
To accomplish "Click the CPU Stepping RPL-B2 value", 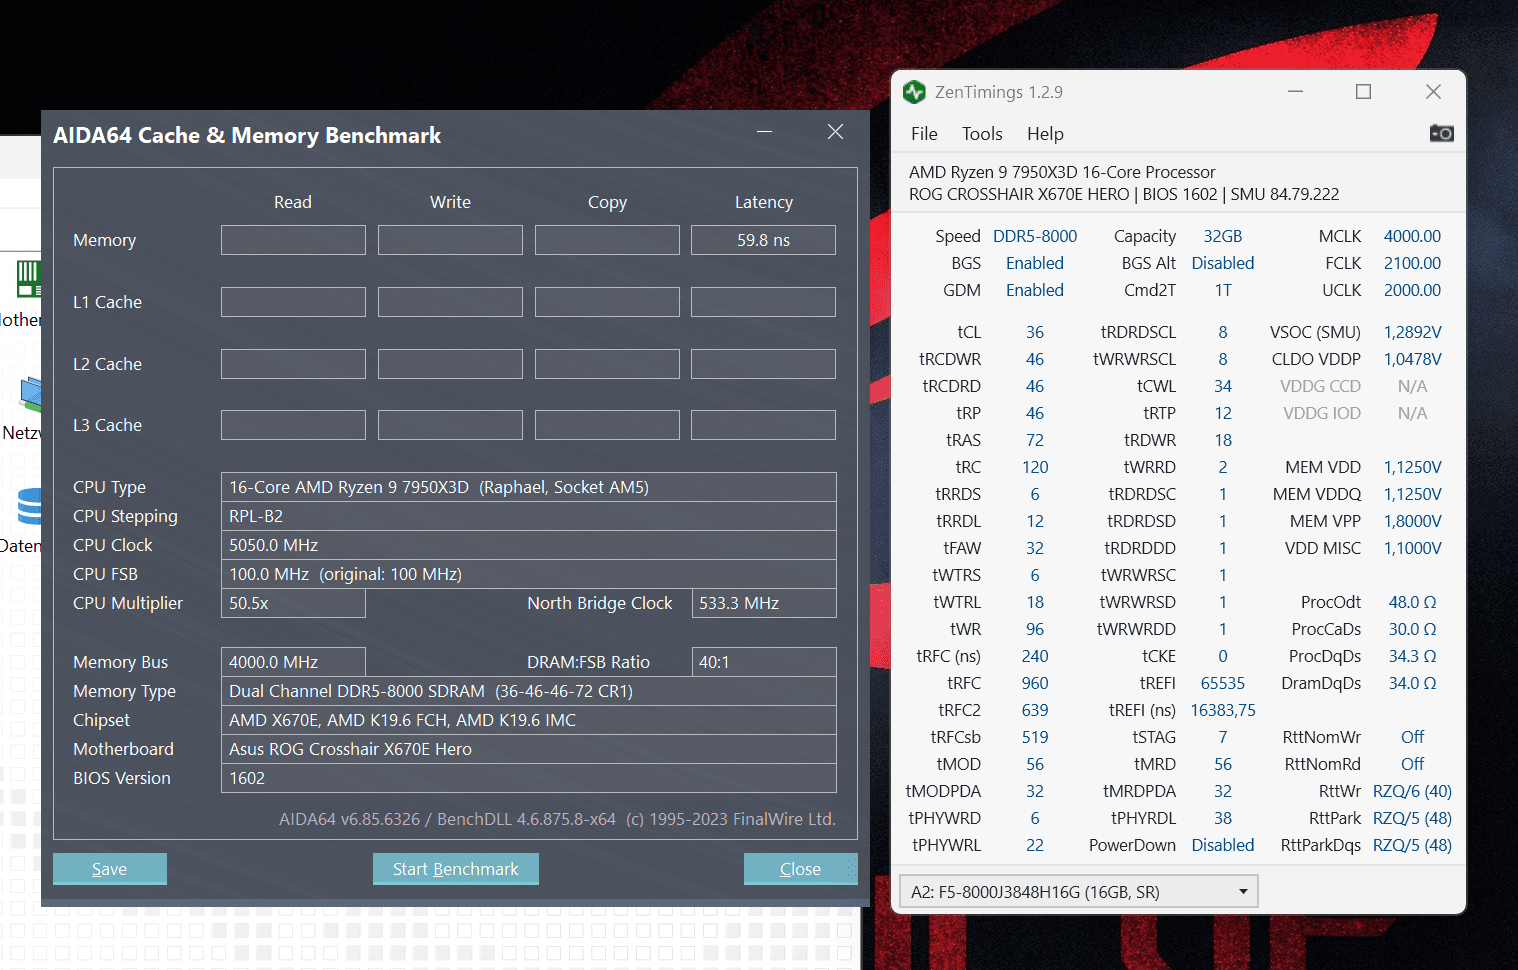I will pyautogui.click(x=529, y=516).
